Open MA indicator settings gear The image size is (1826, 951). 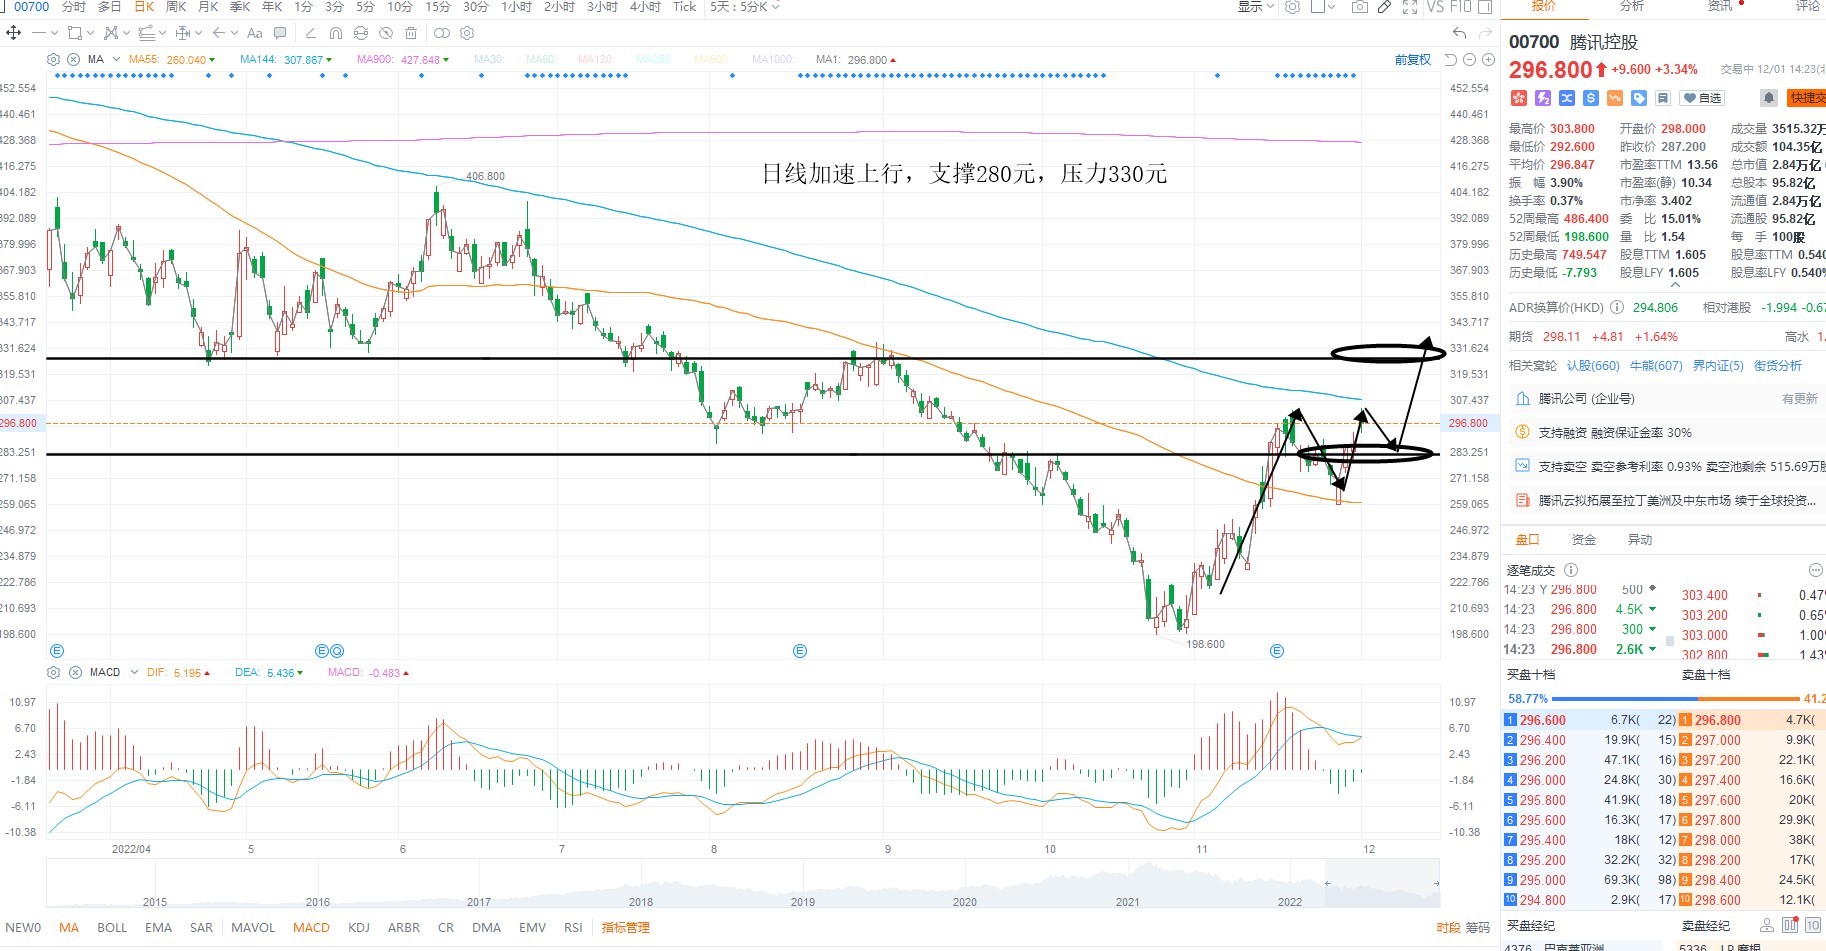coord(54,60)
